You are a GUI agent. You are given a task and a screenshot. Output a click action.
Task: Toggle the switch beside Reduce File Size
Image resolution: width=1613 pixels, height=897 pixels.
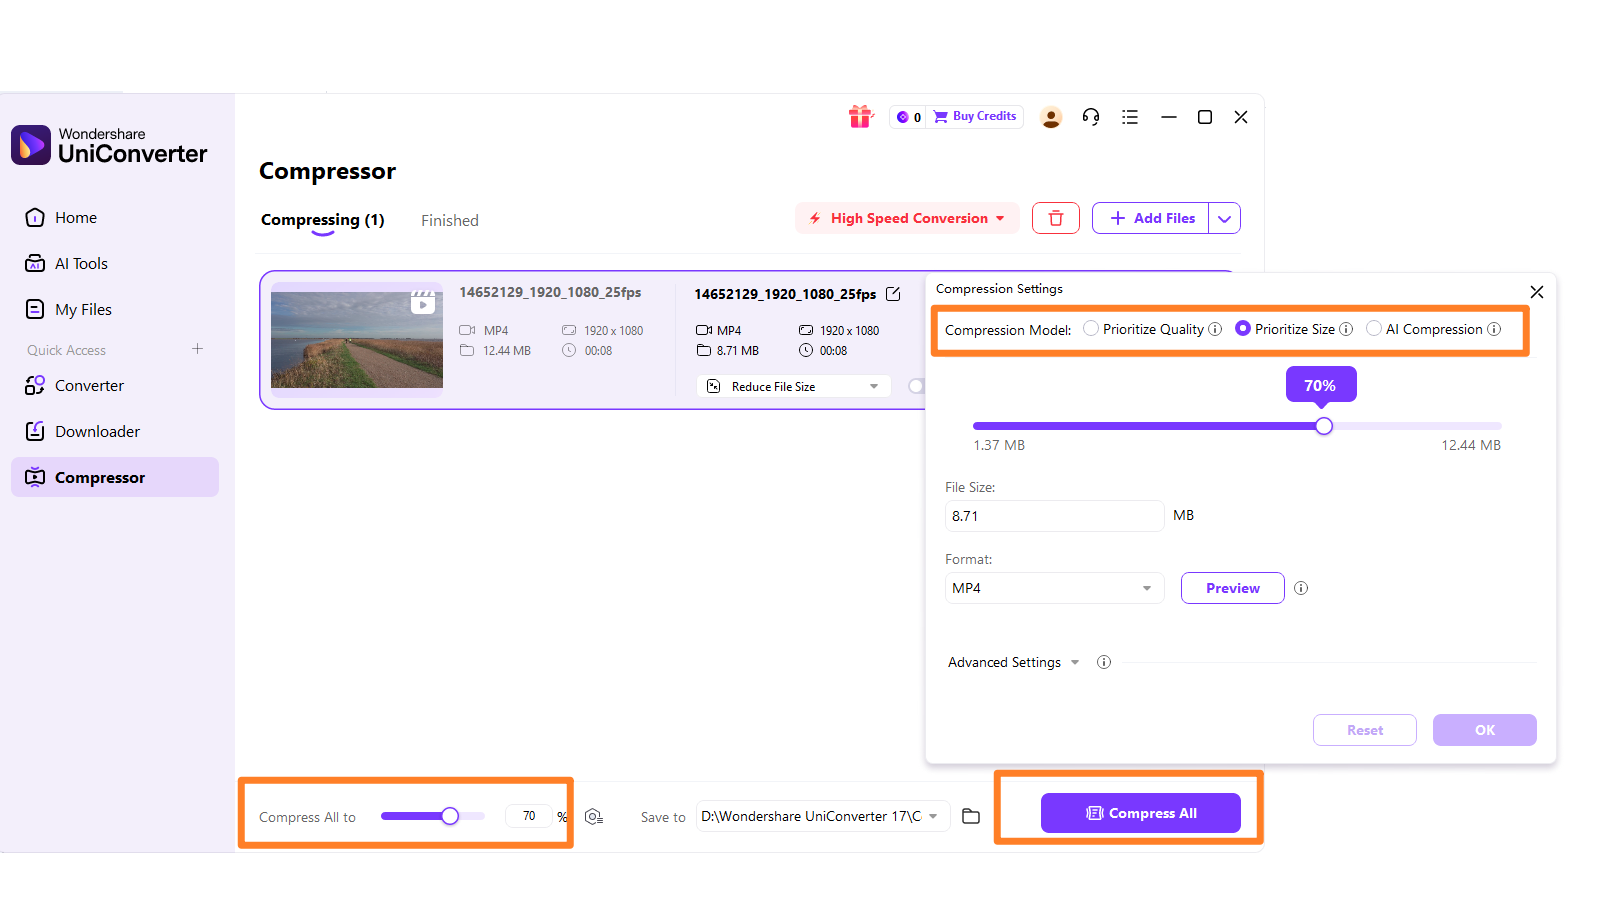(917, 386)
